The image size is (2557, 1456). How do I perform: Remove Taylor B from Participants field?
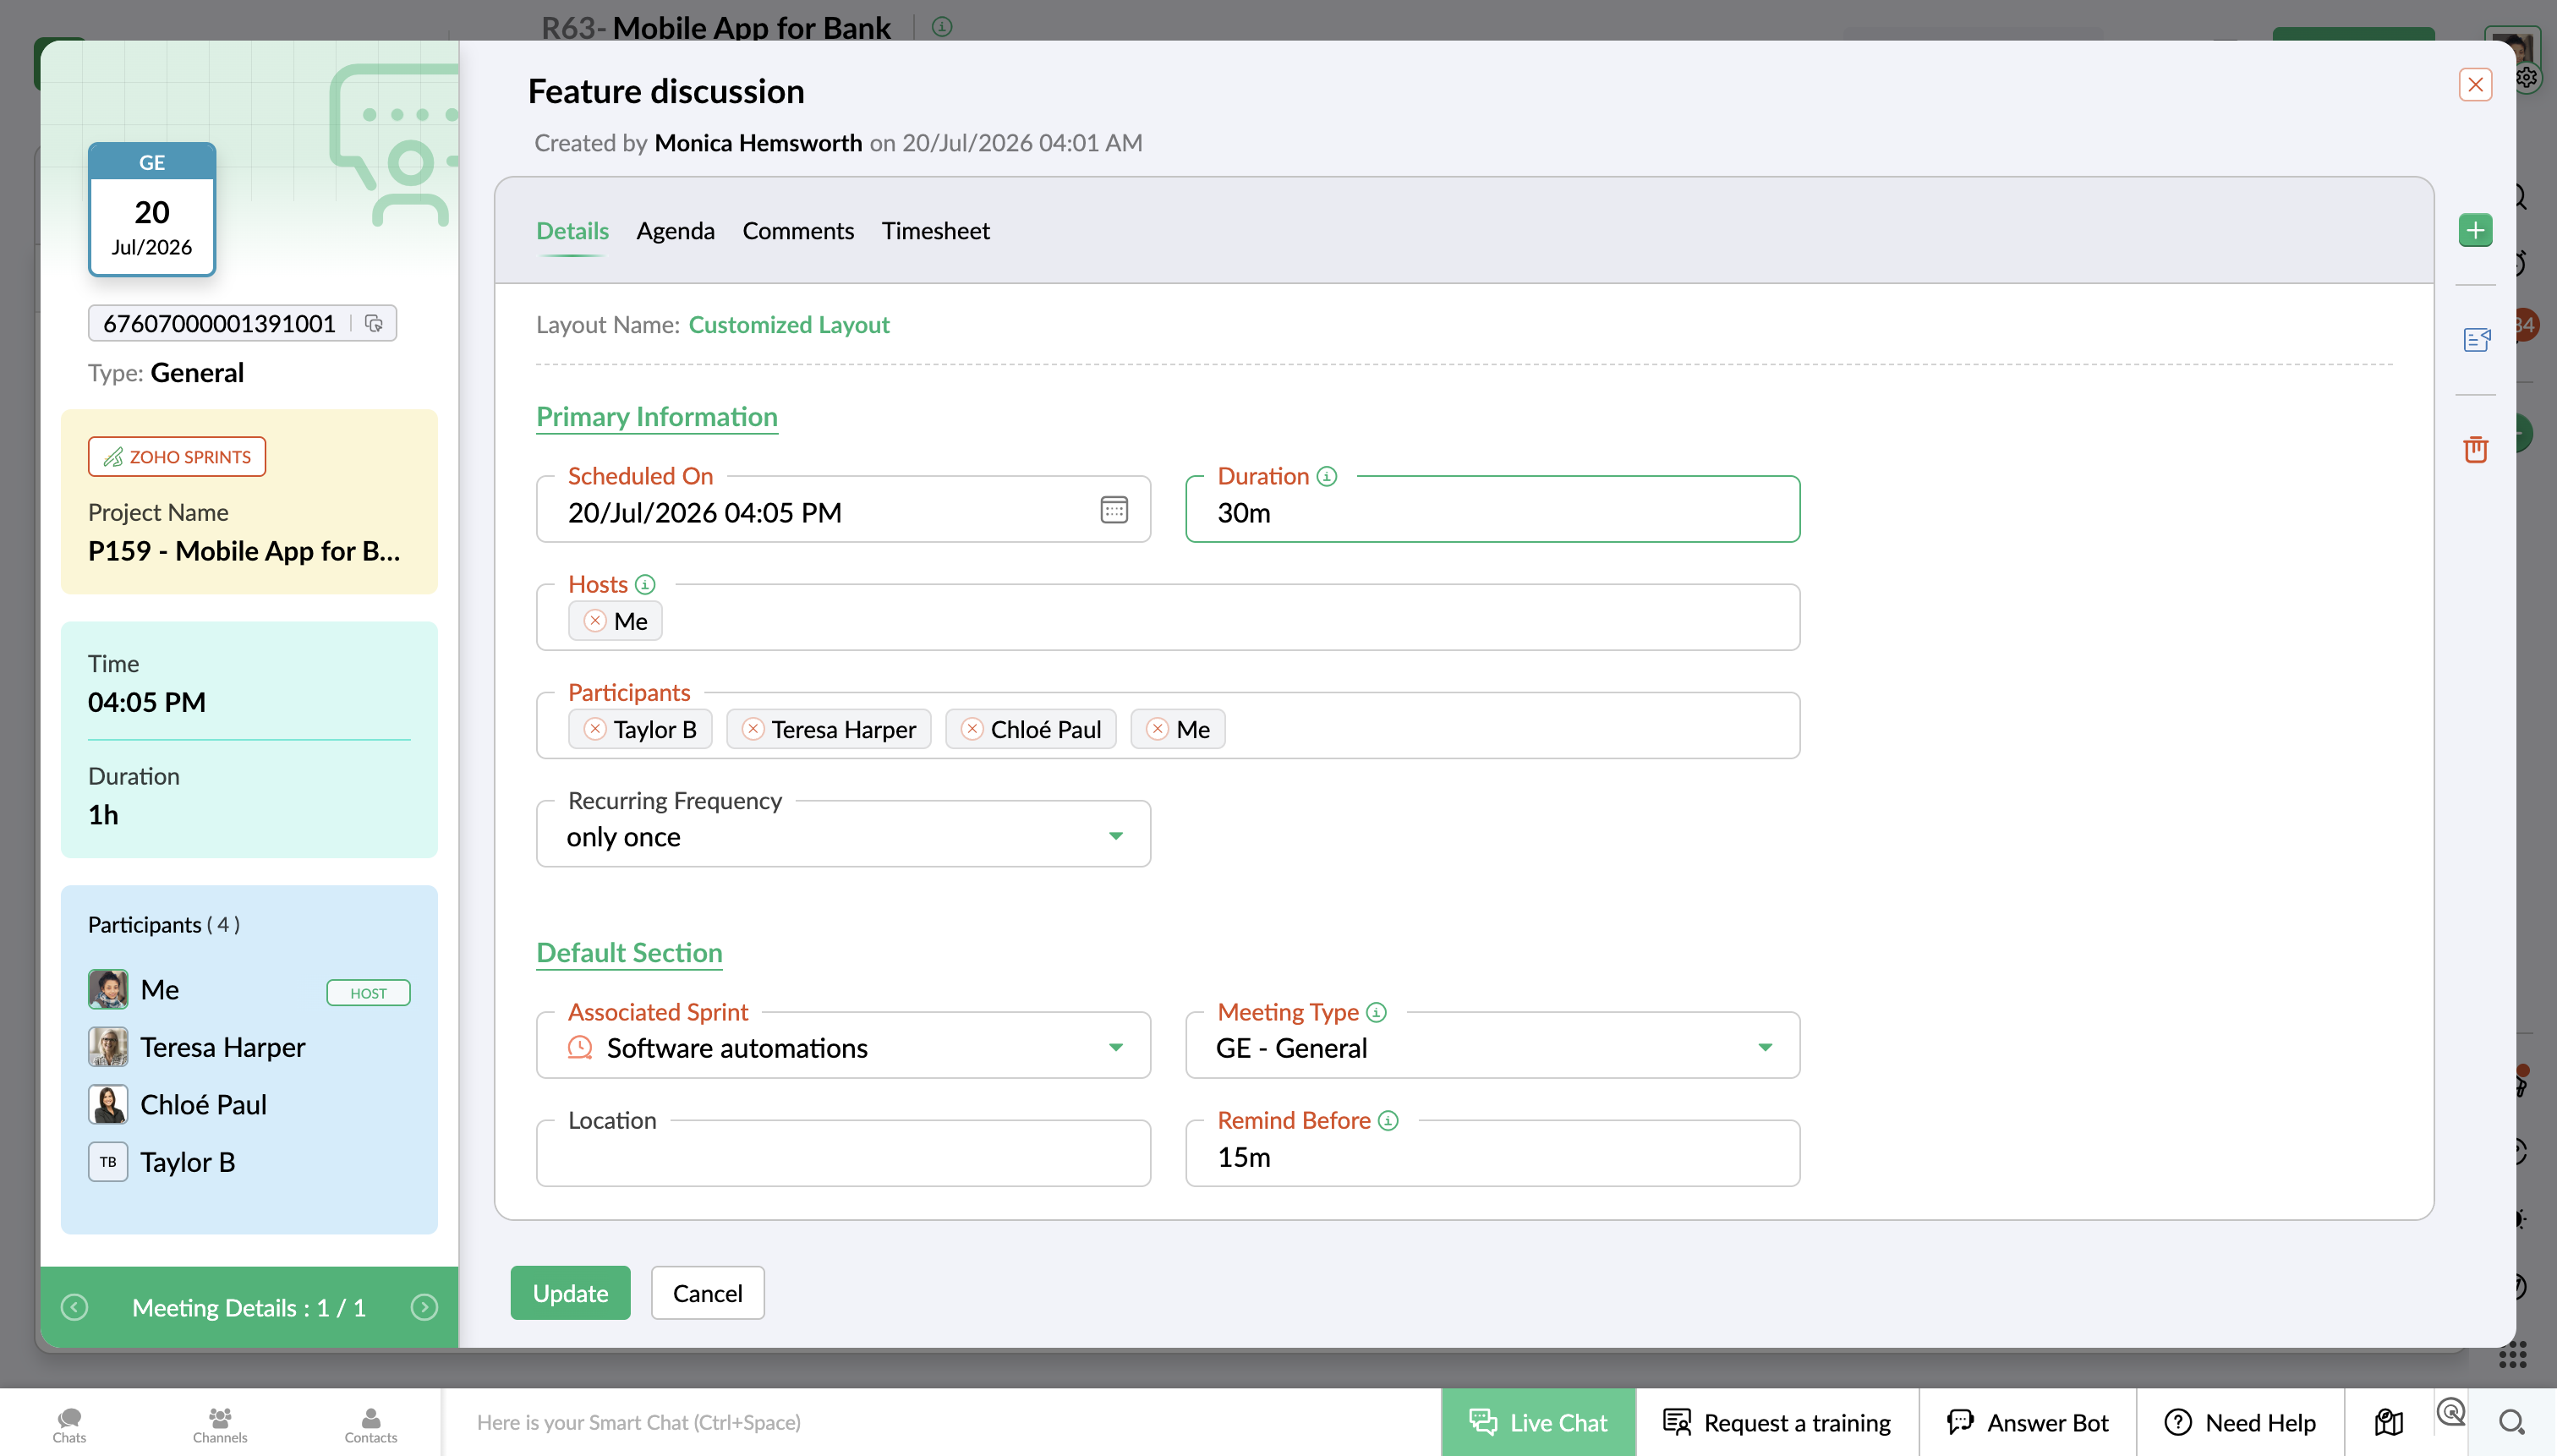coord(595,729)
